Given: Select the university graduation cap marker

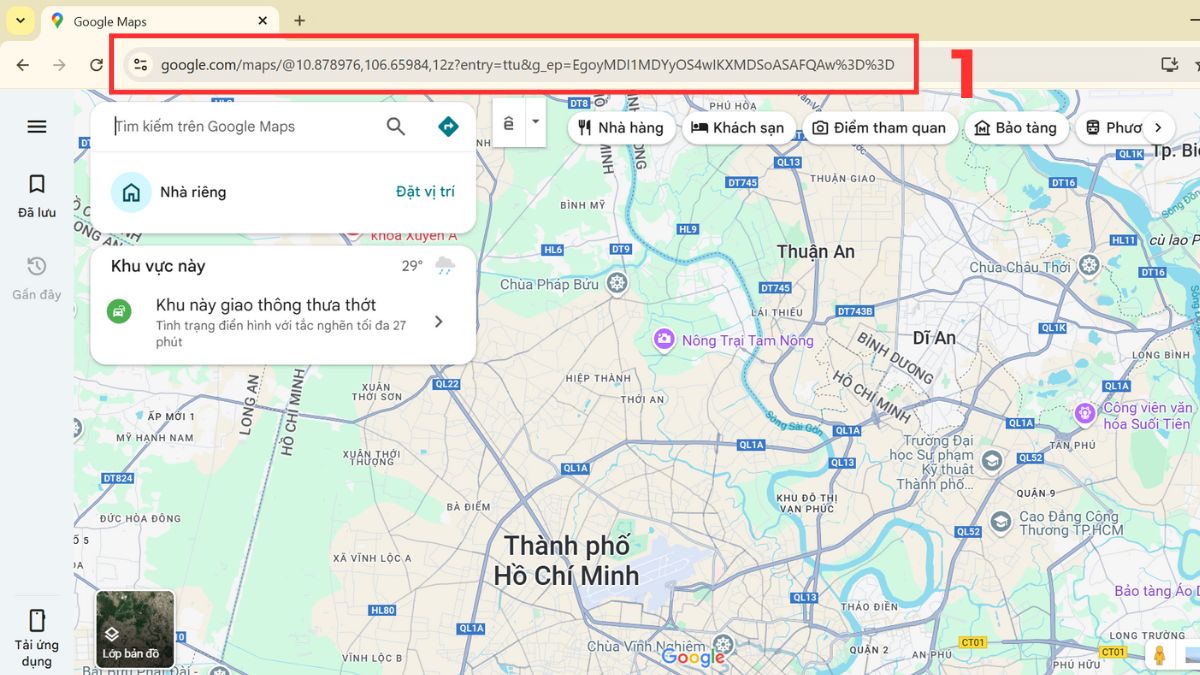Looking at the screenshot, I should 991,461.
